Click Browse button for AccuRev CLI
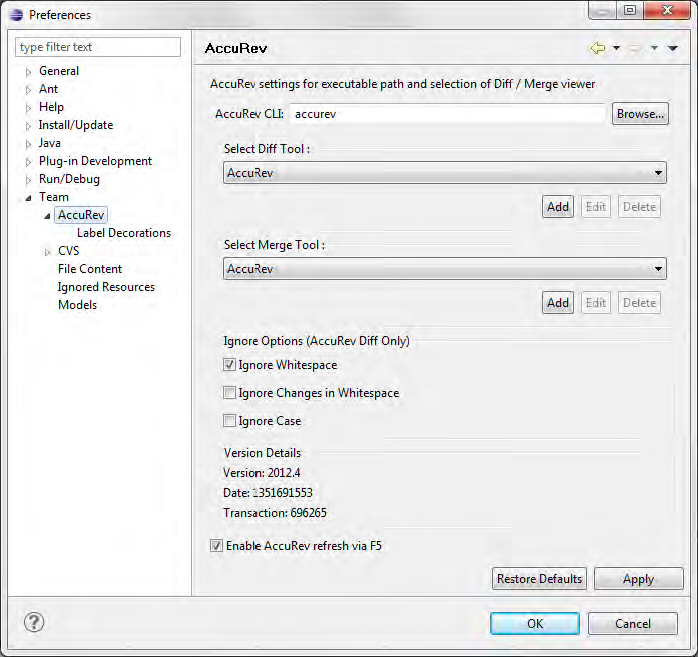 pos(640,114)
